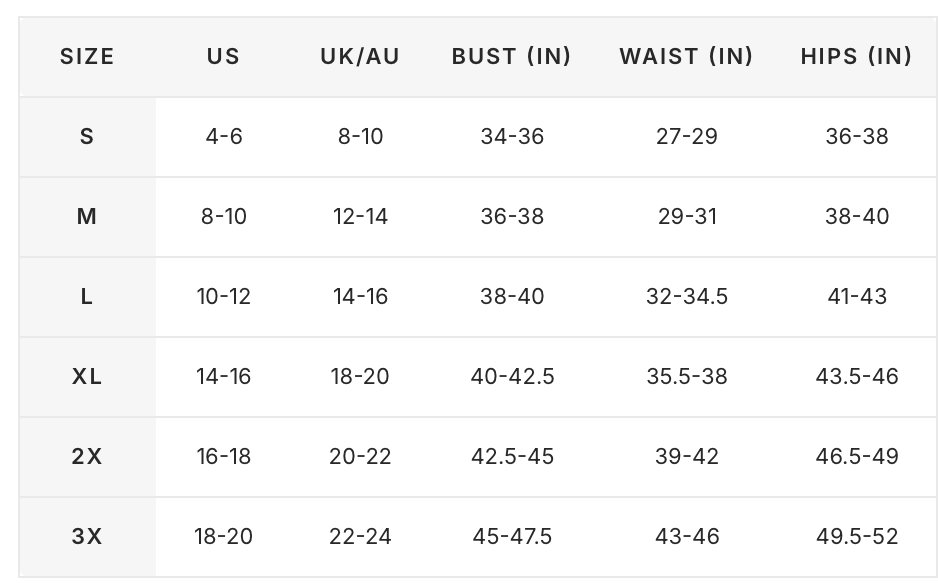This screenshot has width=938, height=588.
Task: Click the 43.5-46 hips value
Action: coord(857,377)
